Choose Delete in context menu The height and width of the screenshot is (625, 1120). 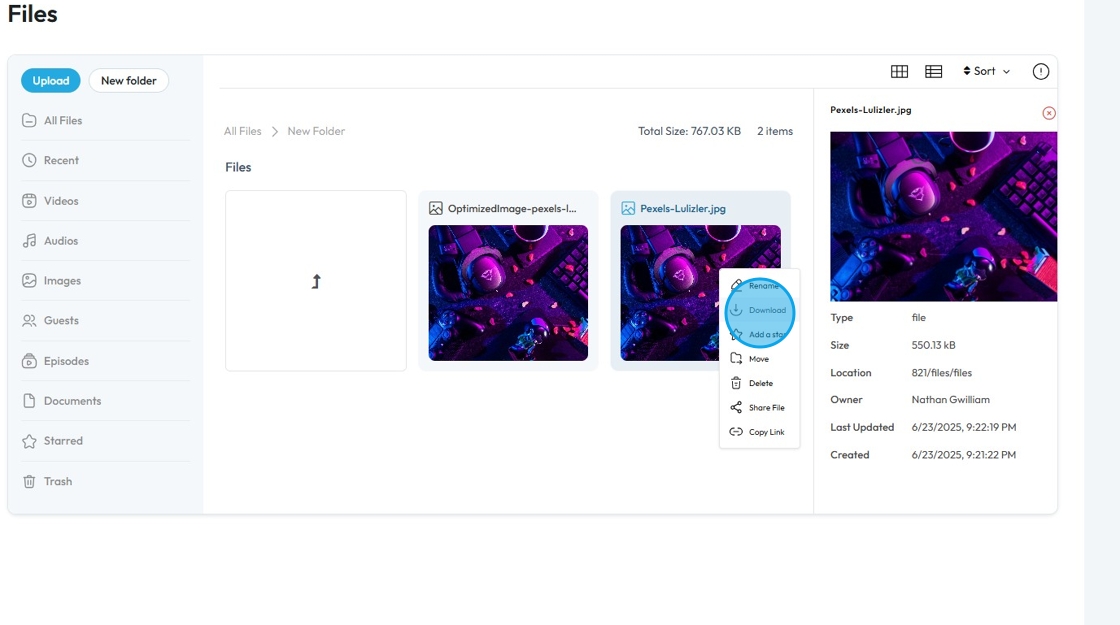(x=759, y=384)
